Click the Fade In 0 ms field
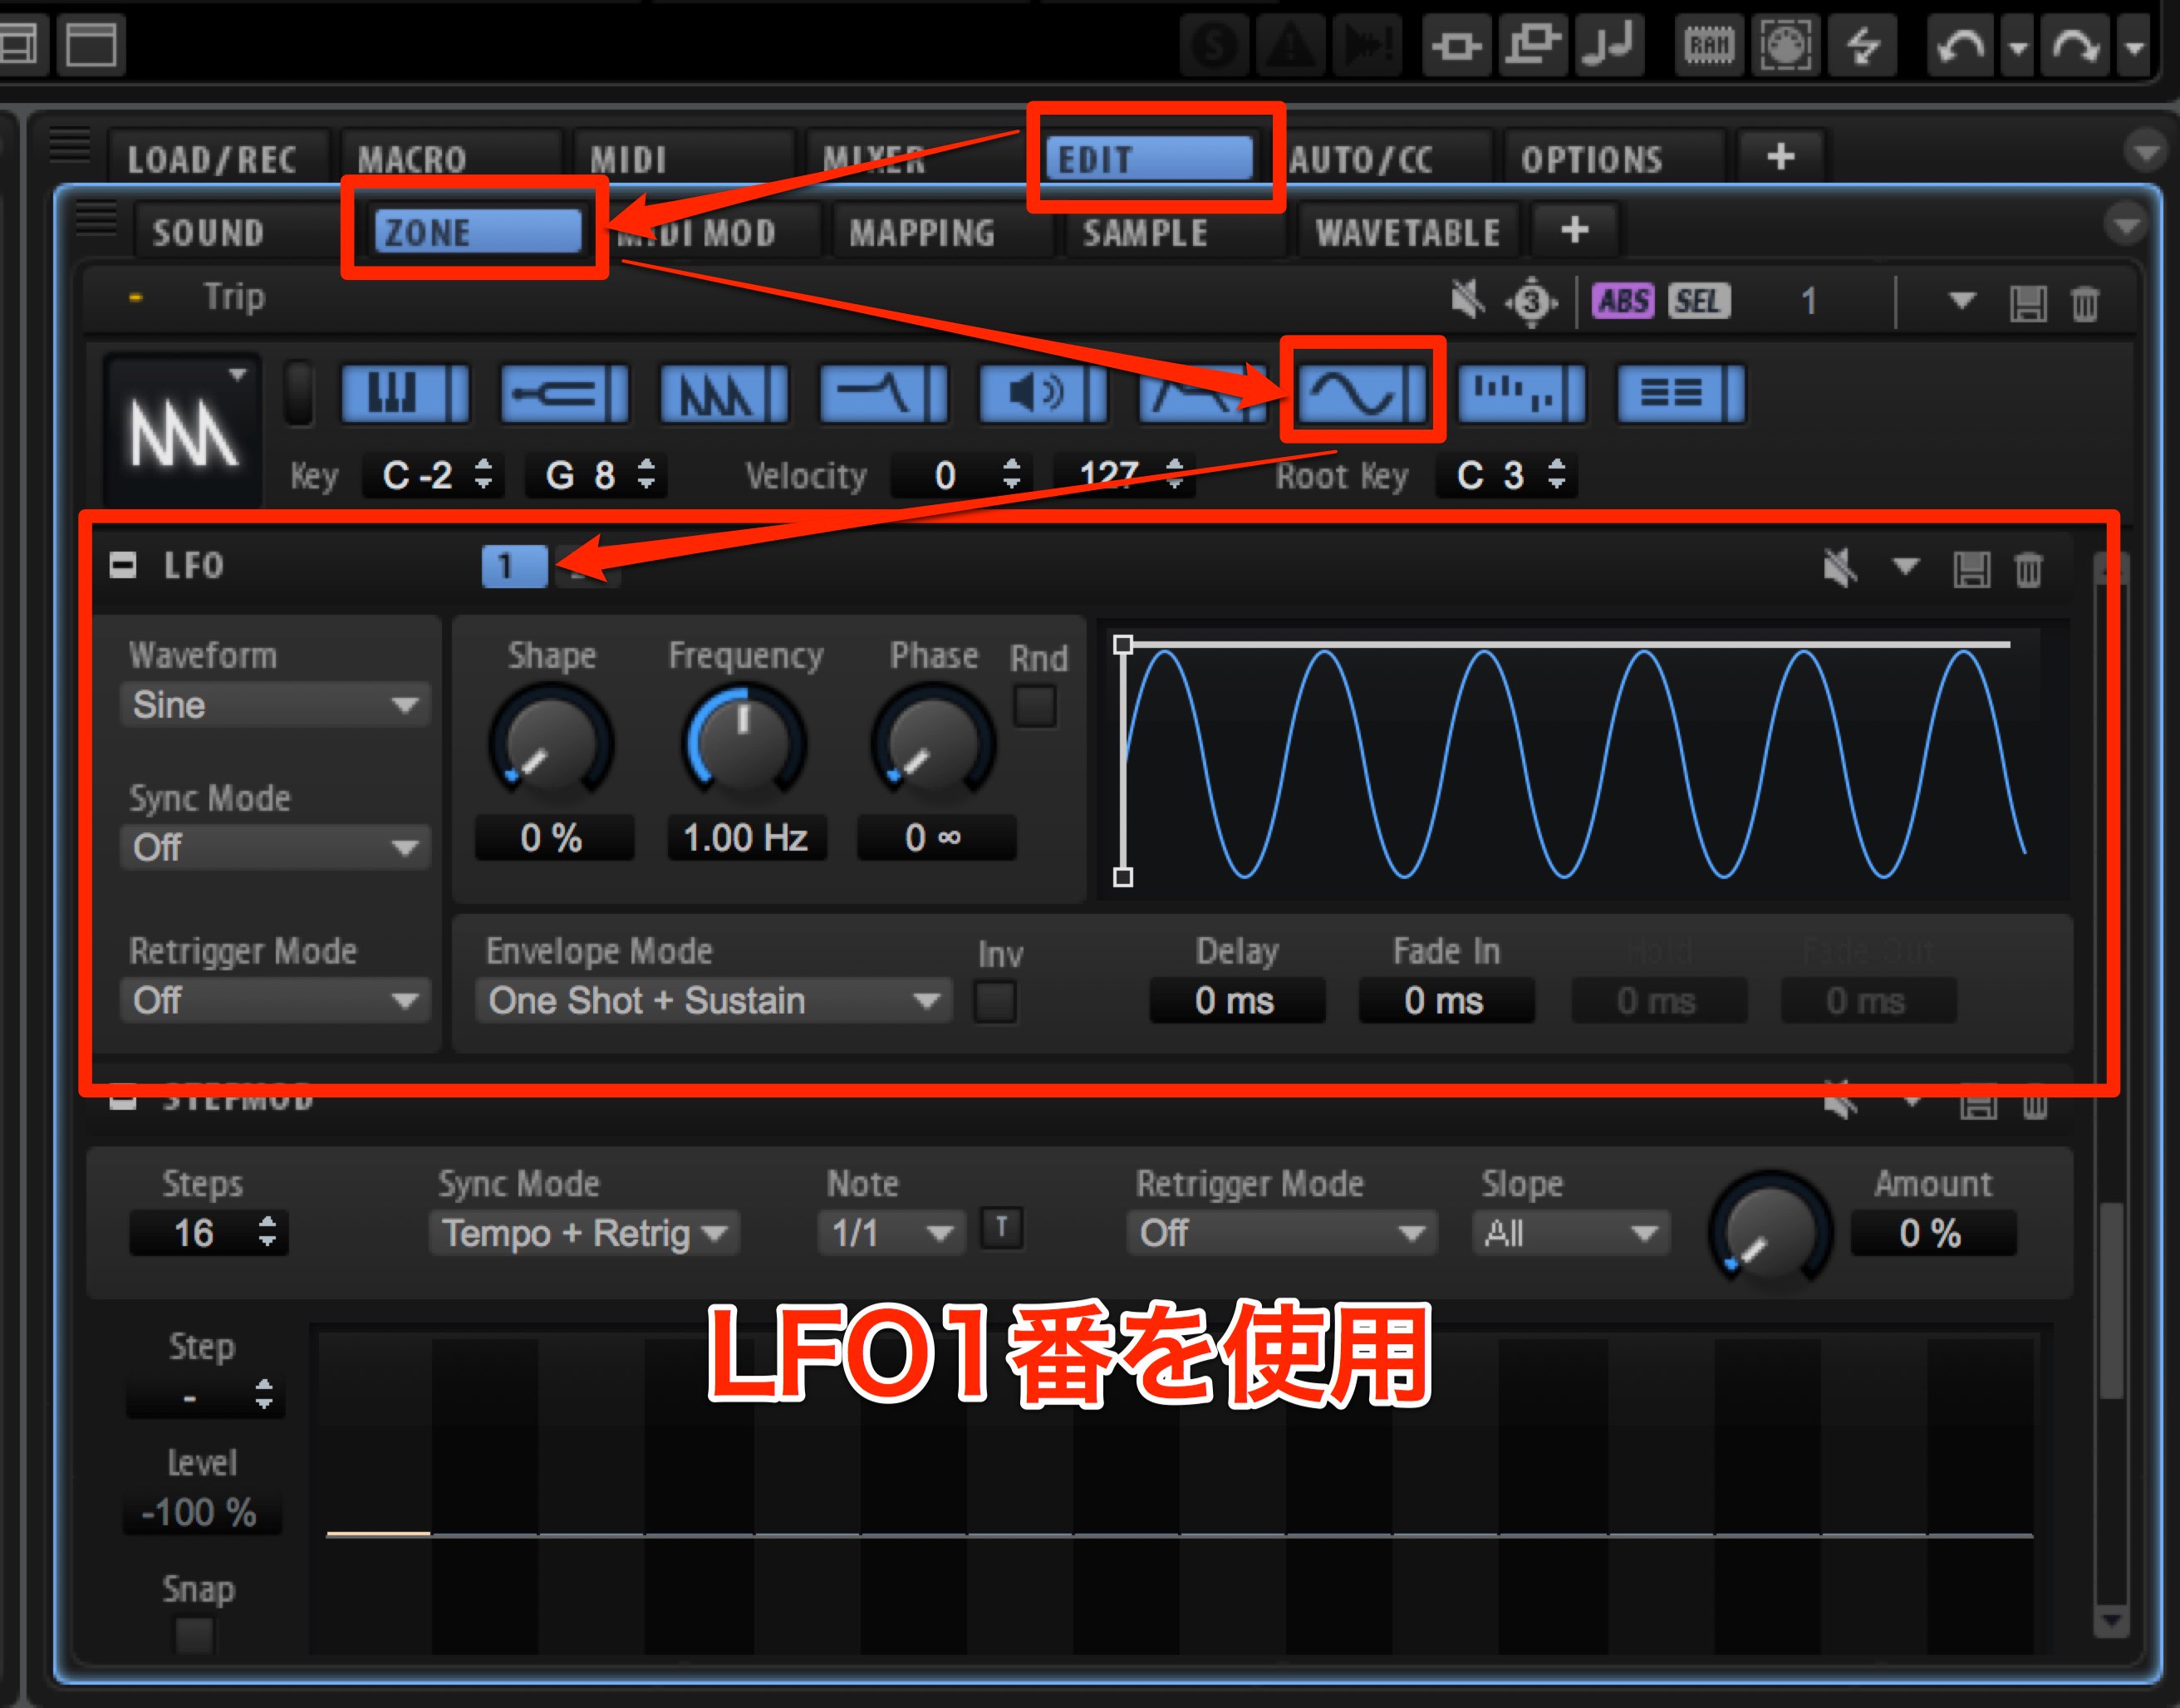 coord(1446,1000)
